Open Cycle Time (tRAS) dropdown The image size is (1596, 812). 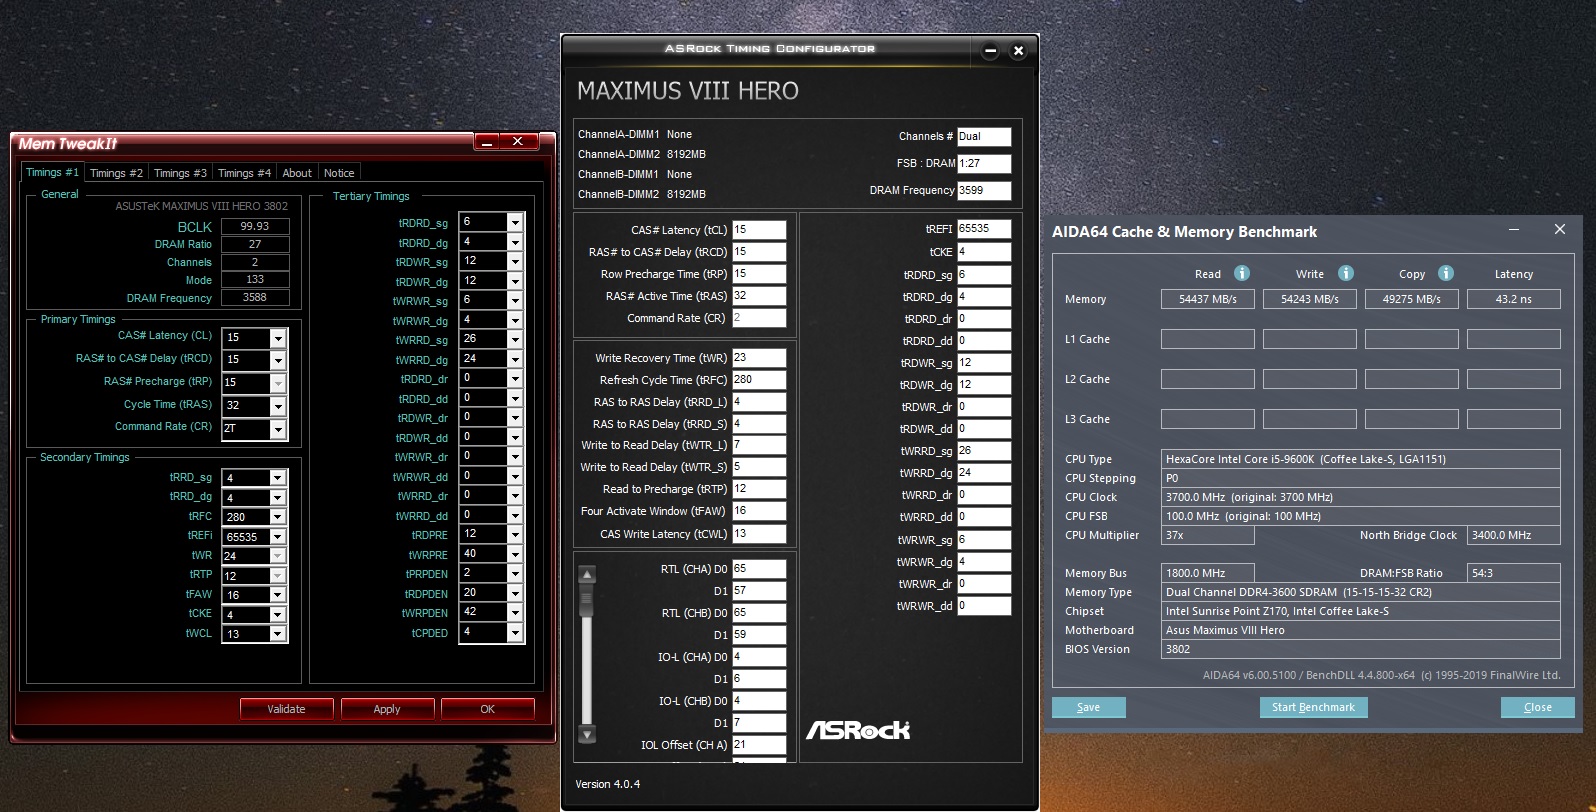tap(278, 406)
